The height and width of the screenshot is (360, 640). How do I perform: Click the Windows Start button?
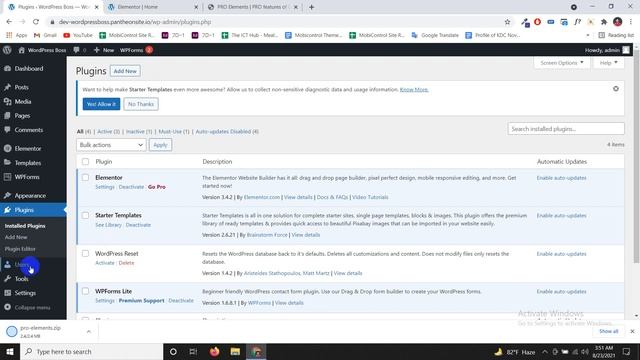(10, 351)
